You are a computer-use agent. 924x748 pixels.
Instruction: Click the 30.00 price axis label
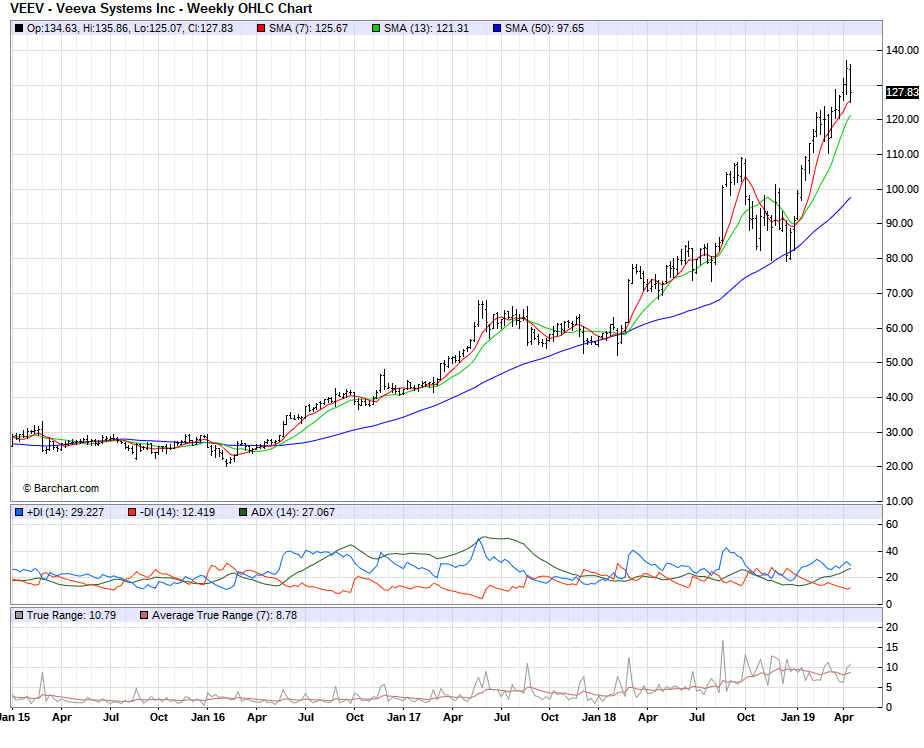899,432
